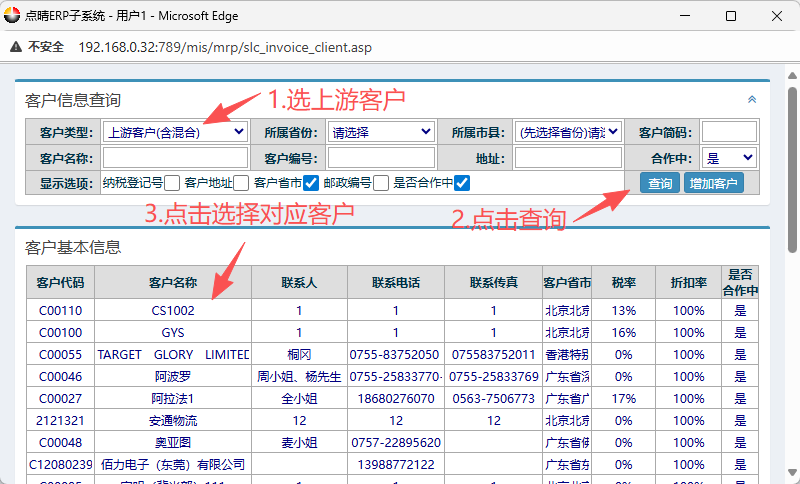
Task: Open the cooperating status dropdown
Action: pyautogui.click(x=729, y=158)
